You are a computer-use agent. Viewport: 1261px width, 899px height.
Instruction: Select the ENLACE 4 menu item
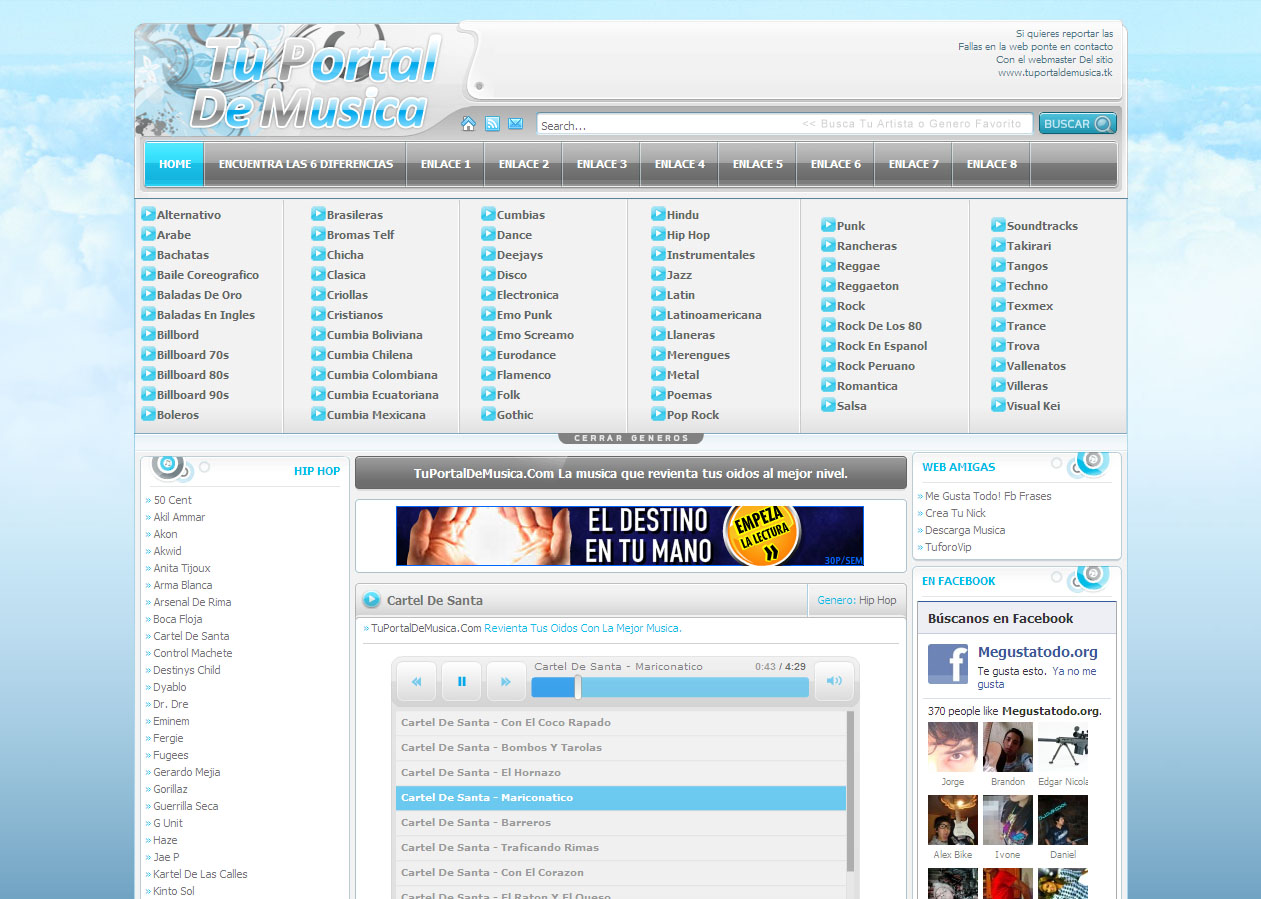pos(680,164)
